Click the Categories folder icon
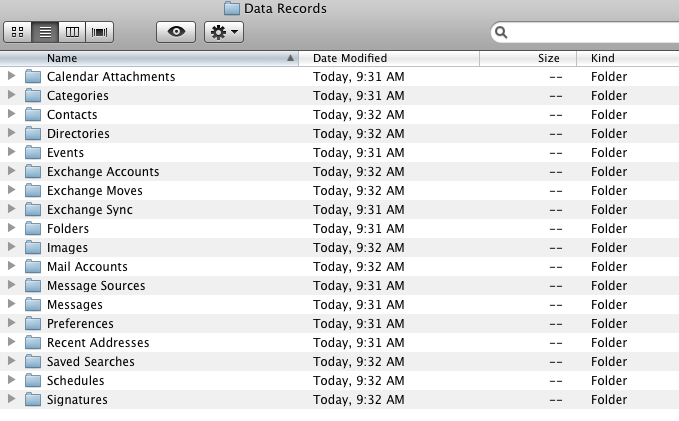 point(33,95)
